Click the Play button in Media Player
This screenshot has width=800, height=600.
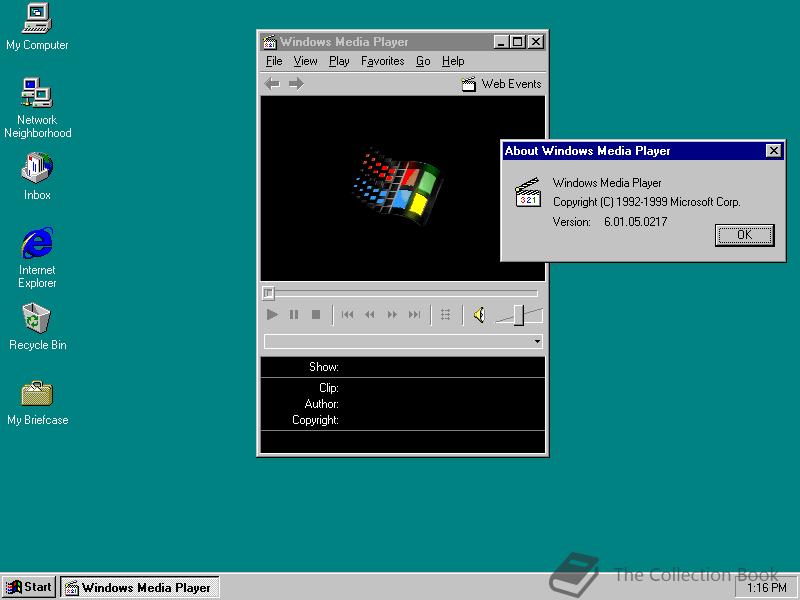coord(272,315)
